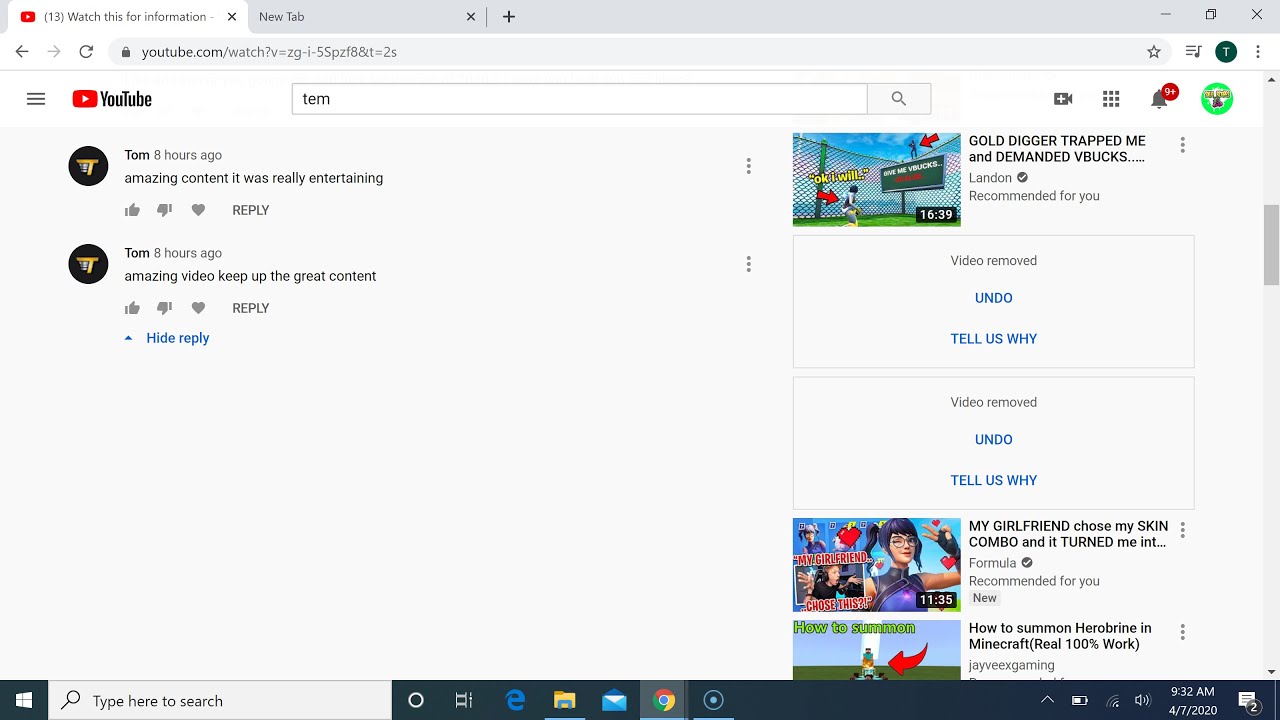Like the 'amazing content' comment

tap(132, 210)
